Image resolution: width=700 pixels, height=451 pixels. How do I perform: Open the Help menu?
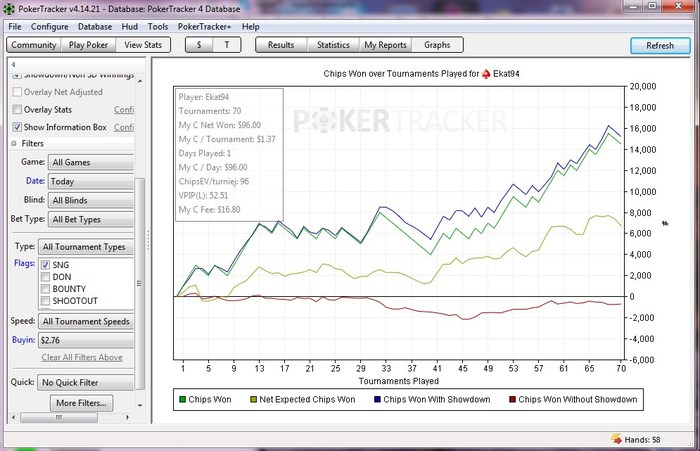250,27
